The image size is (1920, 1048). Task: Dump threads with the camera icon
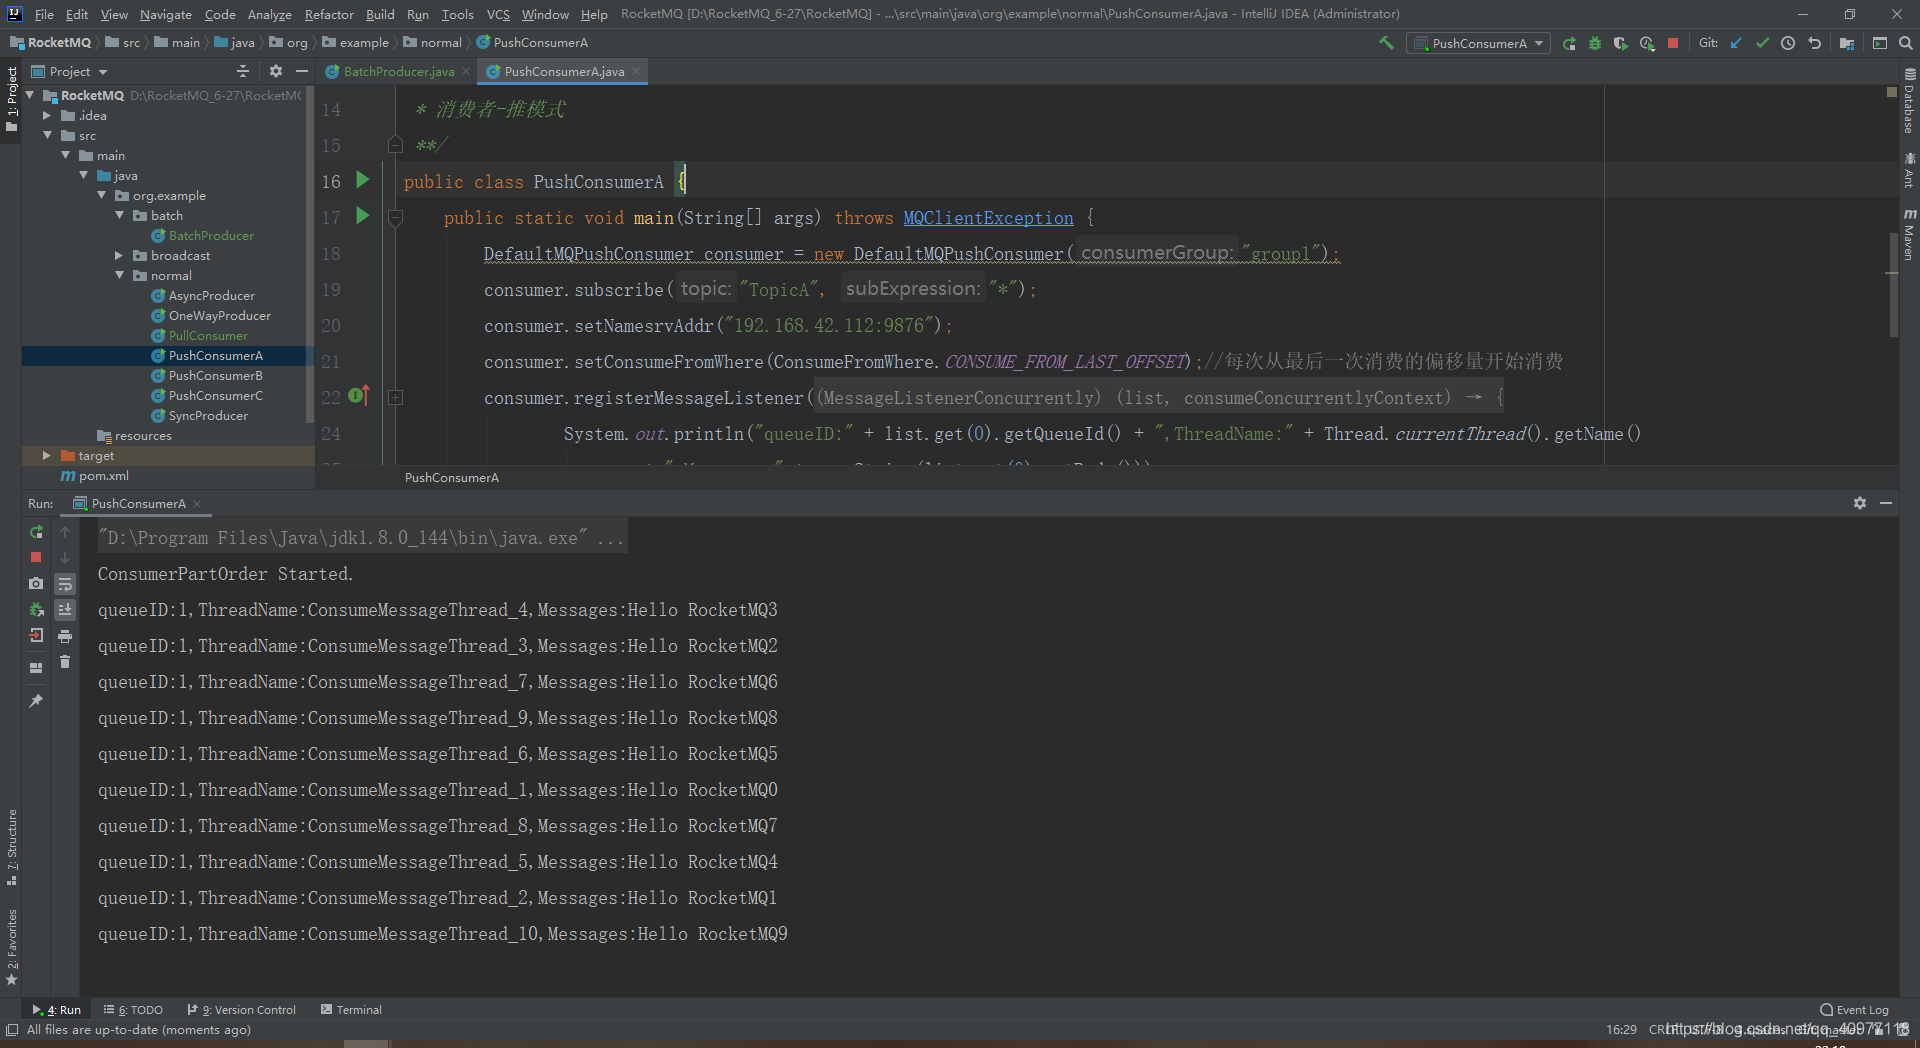[x=36, y=583]
